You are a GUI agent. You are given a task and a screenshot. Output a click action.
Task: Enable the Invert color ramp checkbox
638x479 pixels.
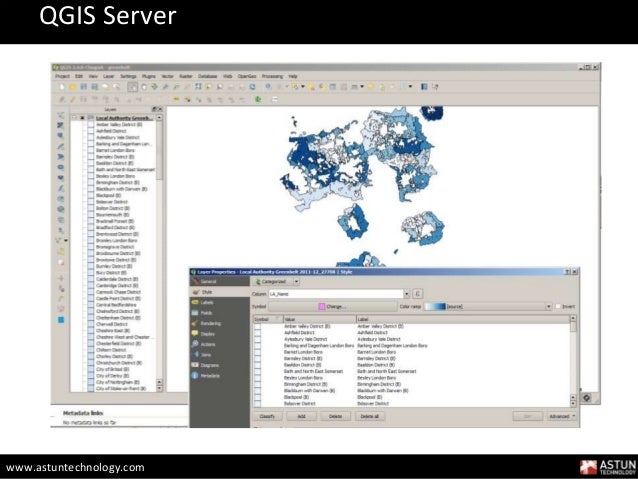click(558, 306)
